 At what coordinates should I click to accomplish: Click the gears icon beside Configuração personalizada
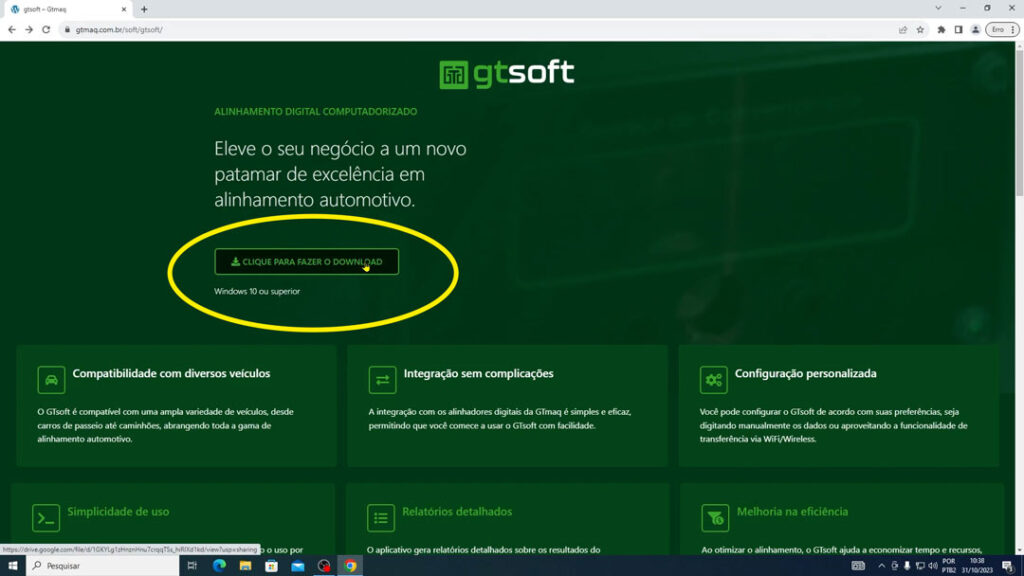(713, 380)
